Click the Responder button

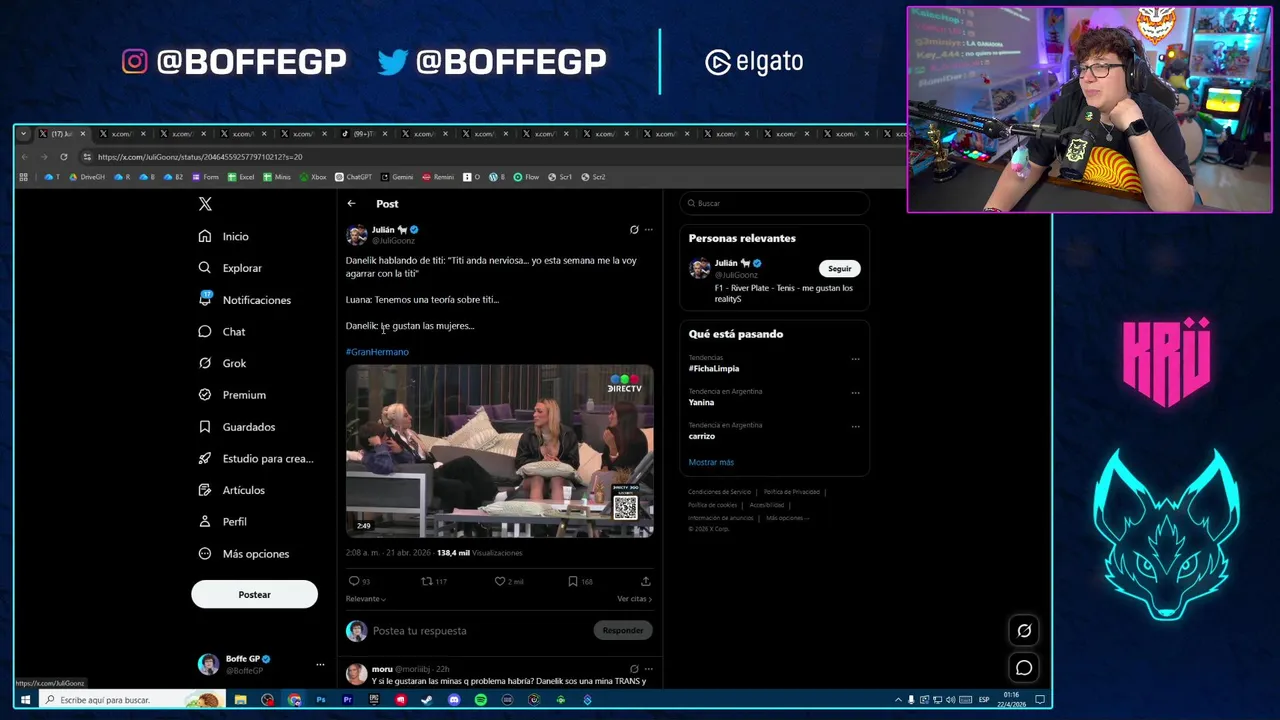click(x=622, y=631)
